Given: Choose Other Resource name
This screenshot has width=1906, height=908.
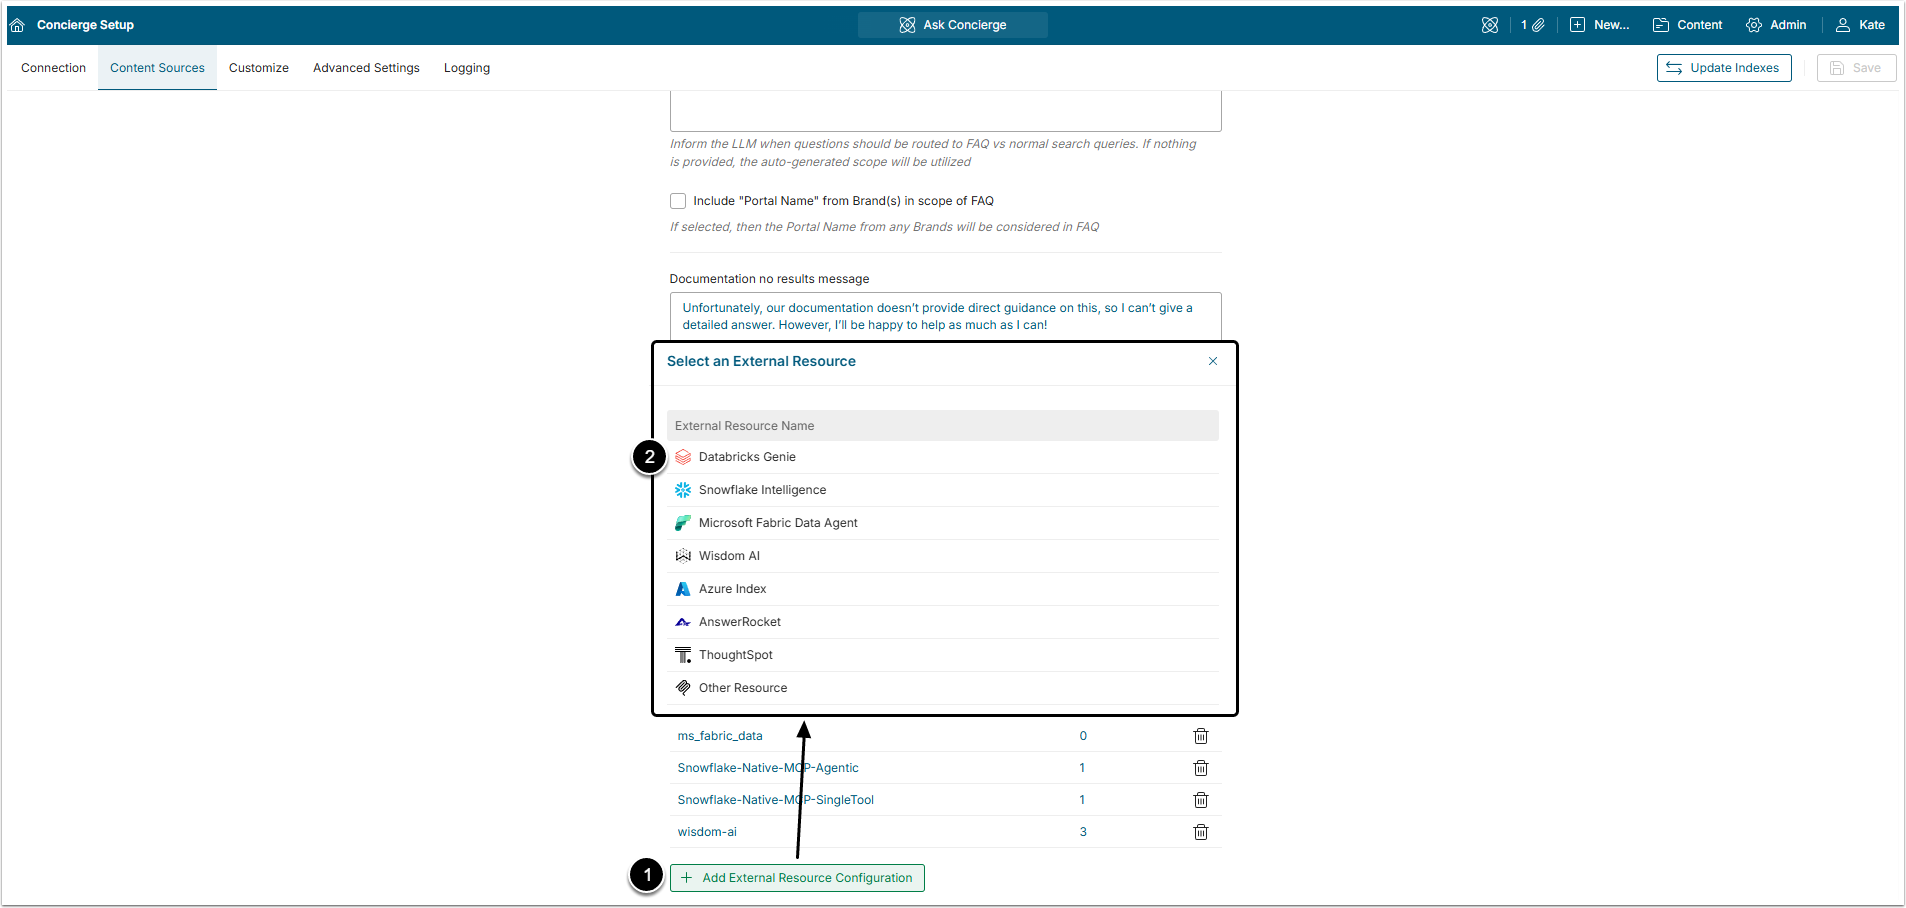Looking at the screenshot, I should (743, 688).
